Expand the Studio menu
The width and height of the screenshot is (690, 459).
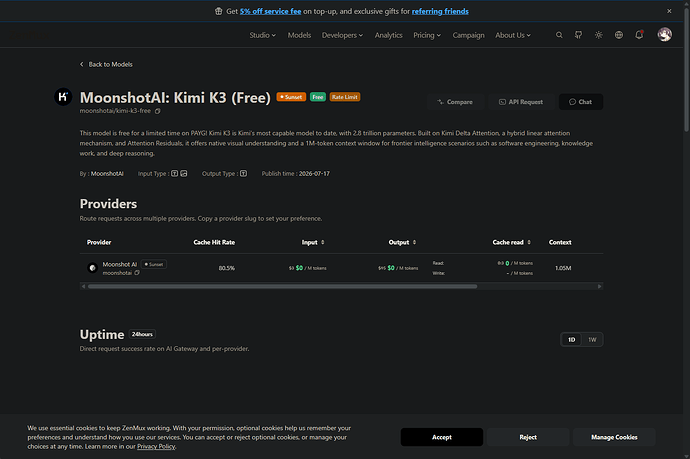pos(263,35)
